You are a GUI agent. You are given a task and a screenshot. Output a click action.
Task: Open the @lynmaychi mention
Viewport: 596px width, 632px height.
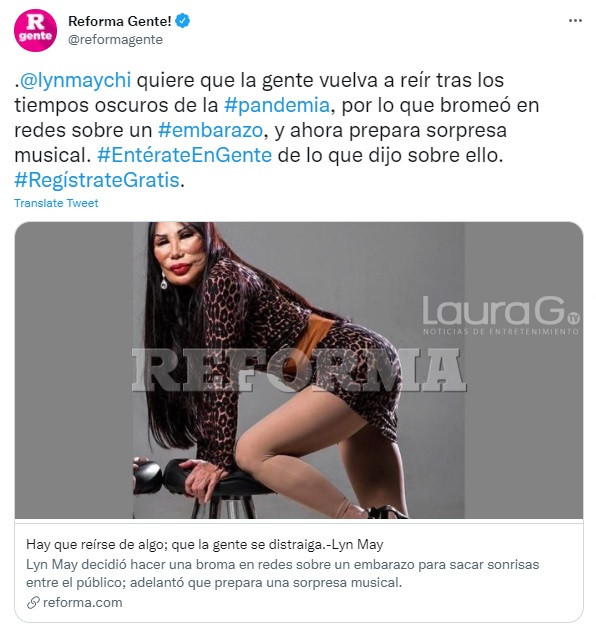point(75,80)
